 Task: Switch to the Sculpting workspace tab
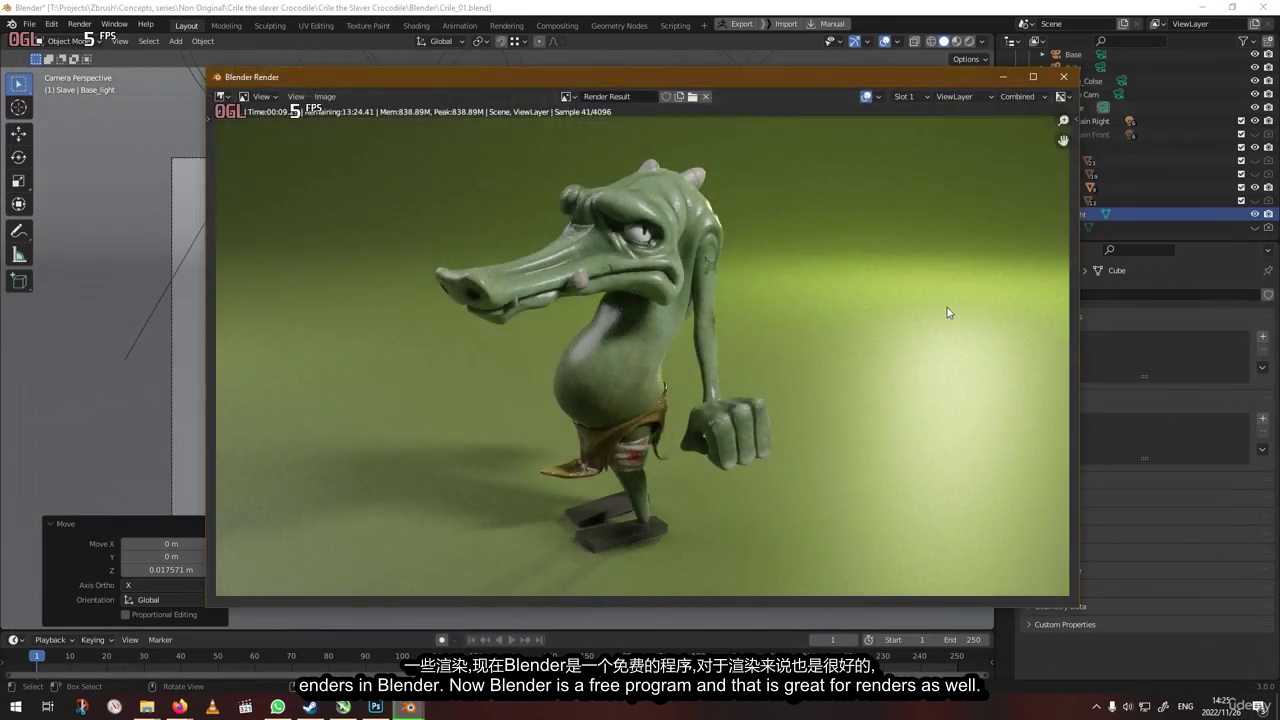pyautogui.click(x=270, y=26)
